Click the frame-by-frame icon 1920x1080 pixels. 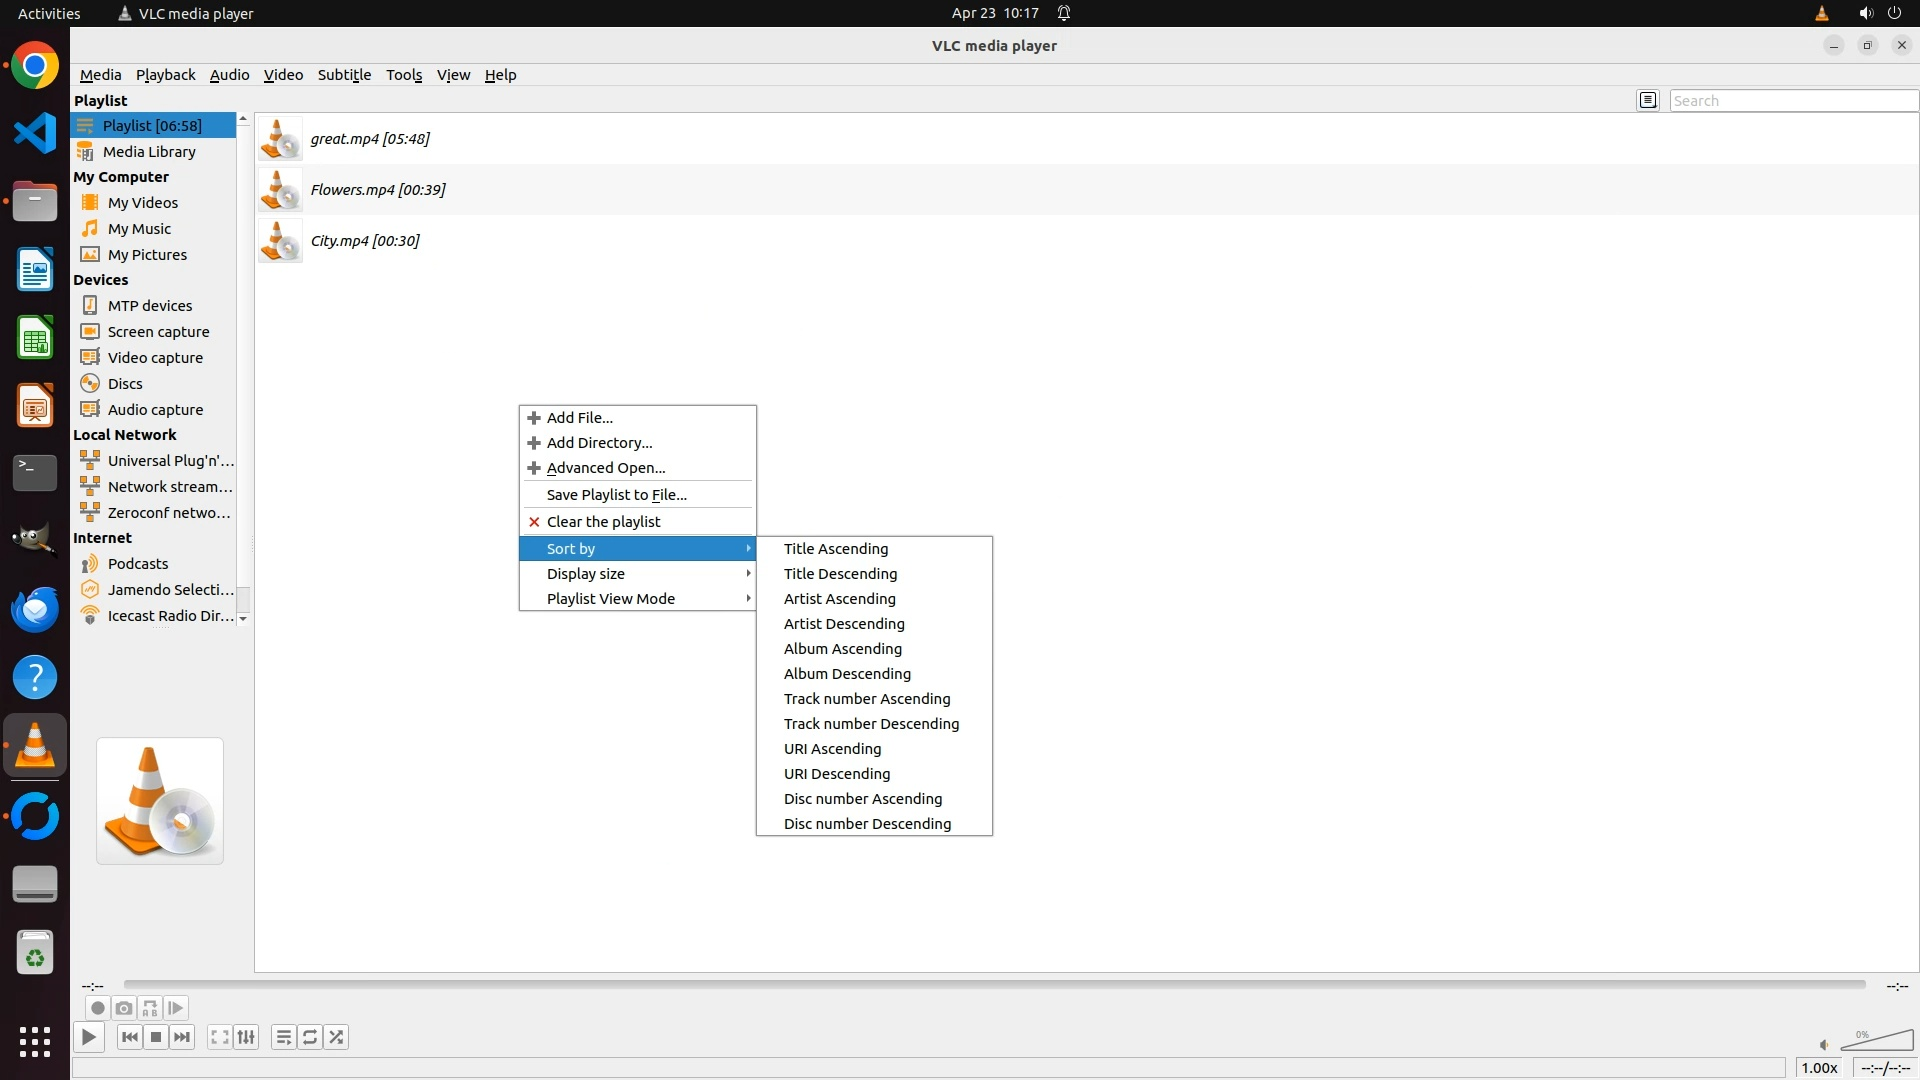click(176, 1008)
